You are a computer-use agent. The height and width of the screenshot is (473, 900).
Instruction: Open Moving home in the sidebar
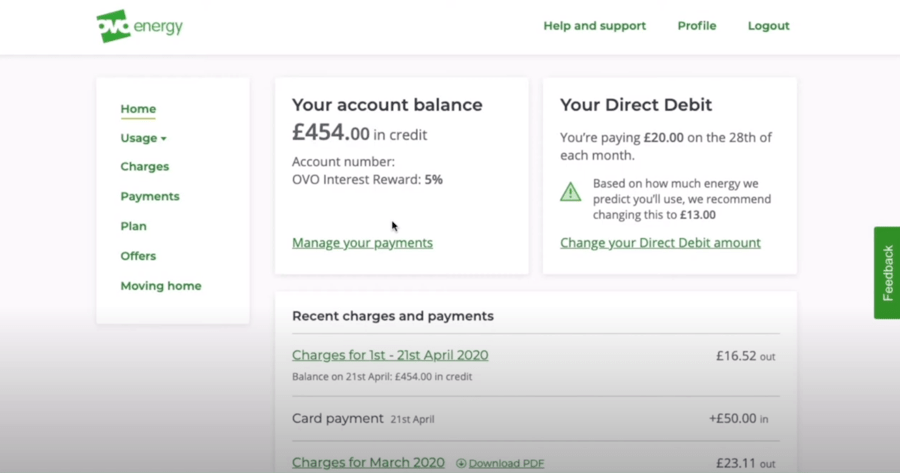click(161, 286)
